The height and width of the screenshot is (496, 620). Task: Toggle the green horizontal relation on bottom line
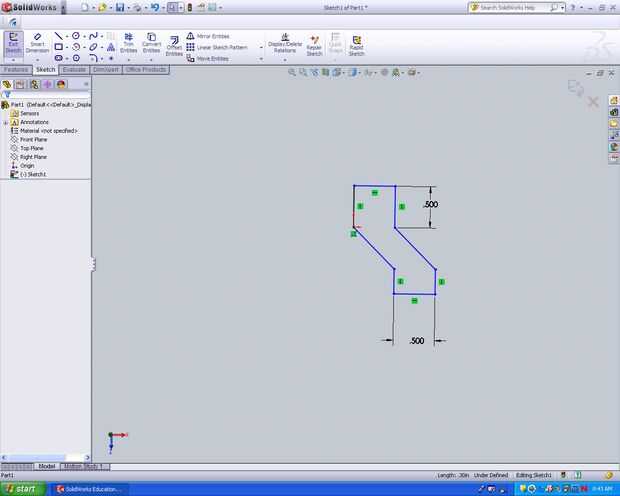414,301
